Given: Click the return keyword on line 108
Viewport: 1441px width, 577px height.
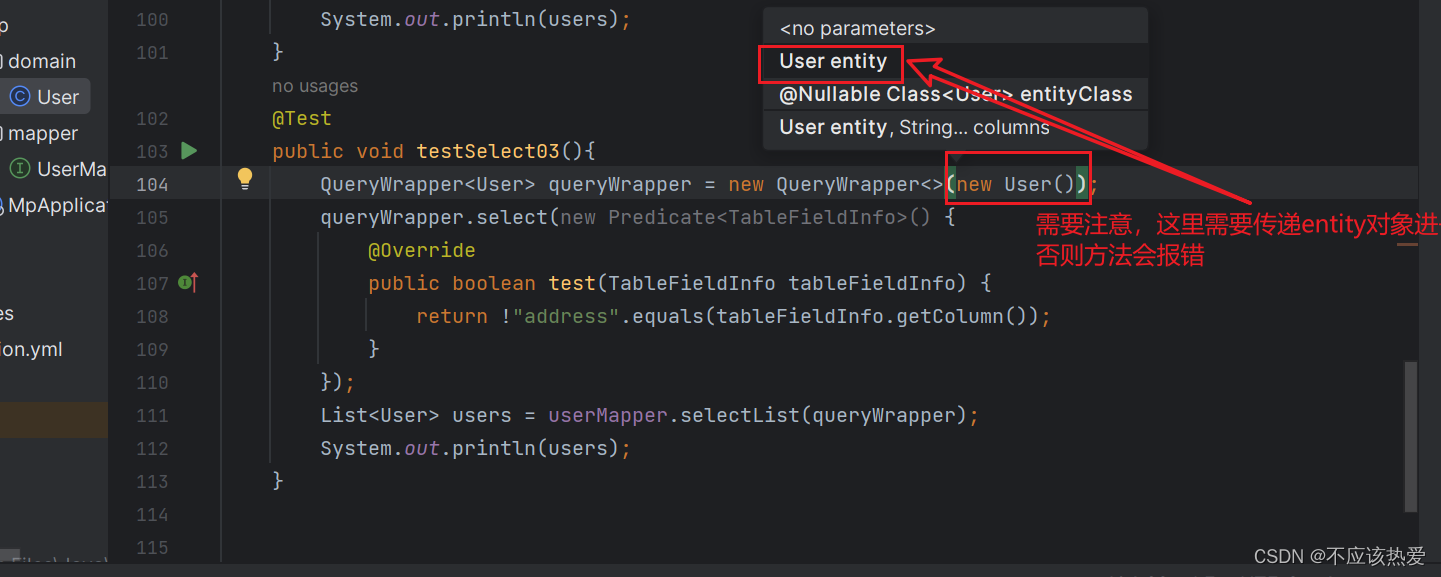Looking at the screenshot, I should tap(452, 316).
